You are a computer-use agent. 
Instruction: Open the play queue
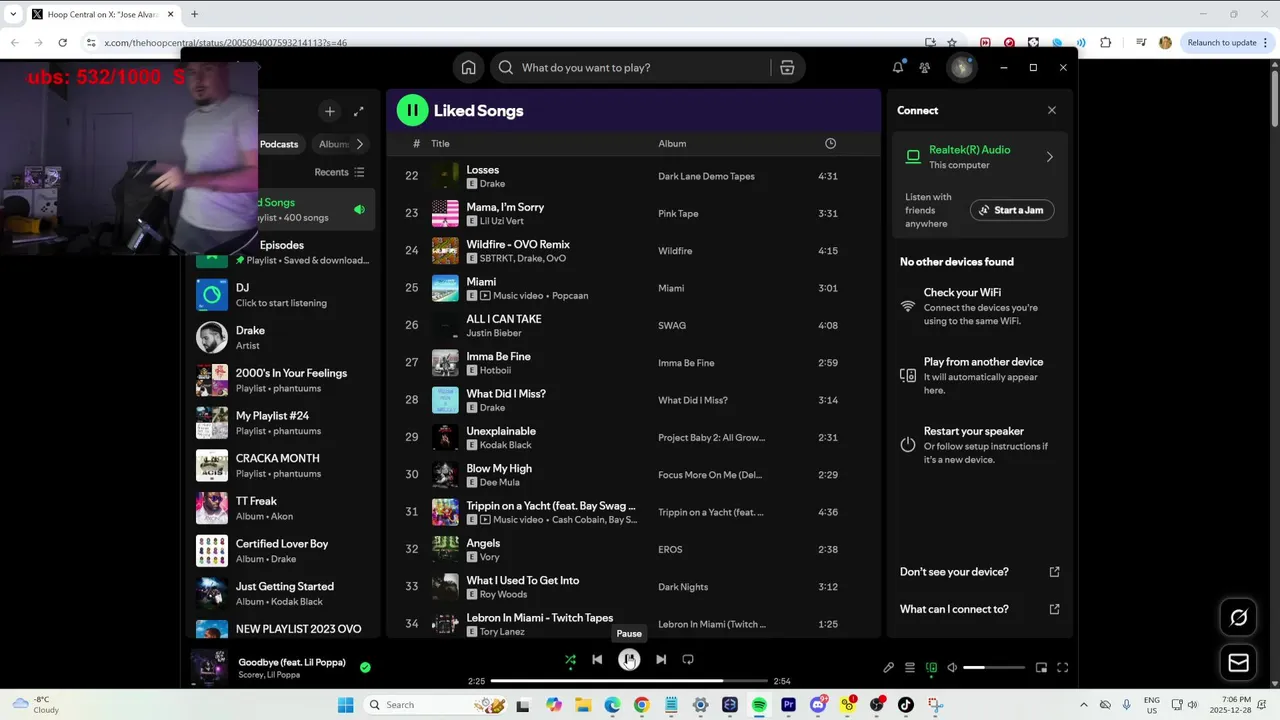pos(910,667)
